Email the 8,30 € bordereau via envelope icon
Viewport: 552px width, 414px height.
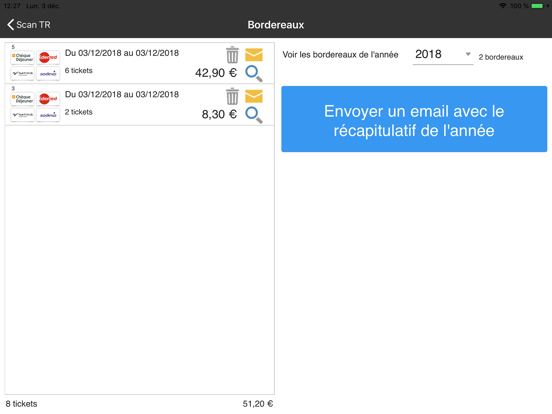click(x=254, y=96)
